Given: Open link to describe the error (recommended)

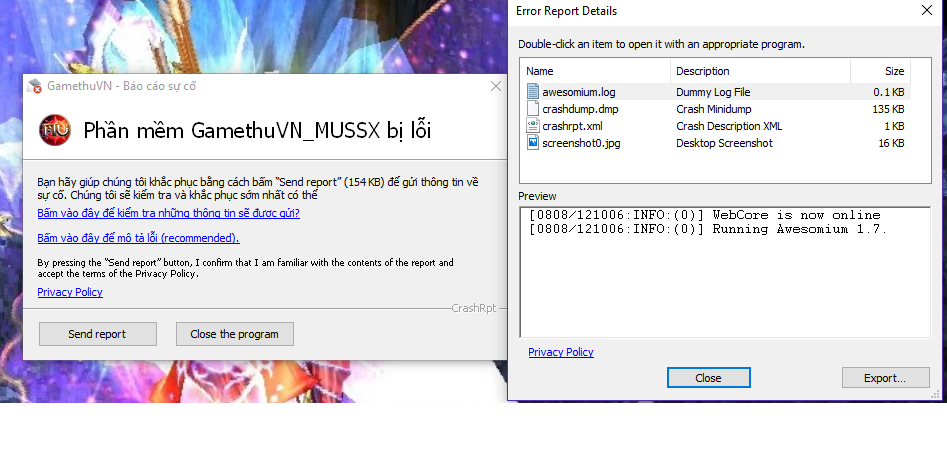Looking at the screenshot, I should pos(138,238).
